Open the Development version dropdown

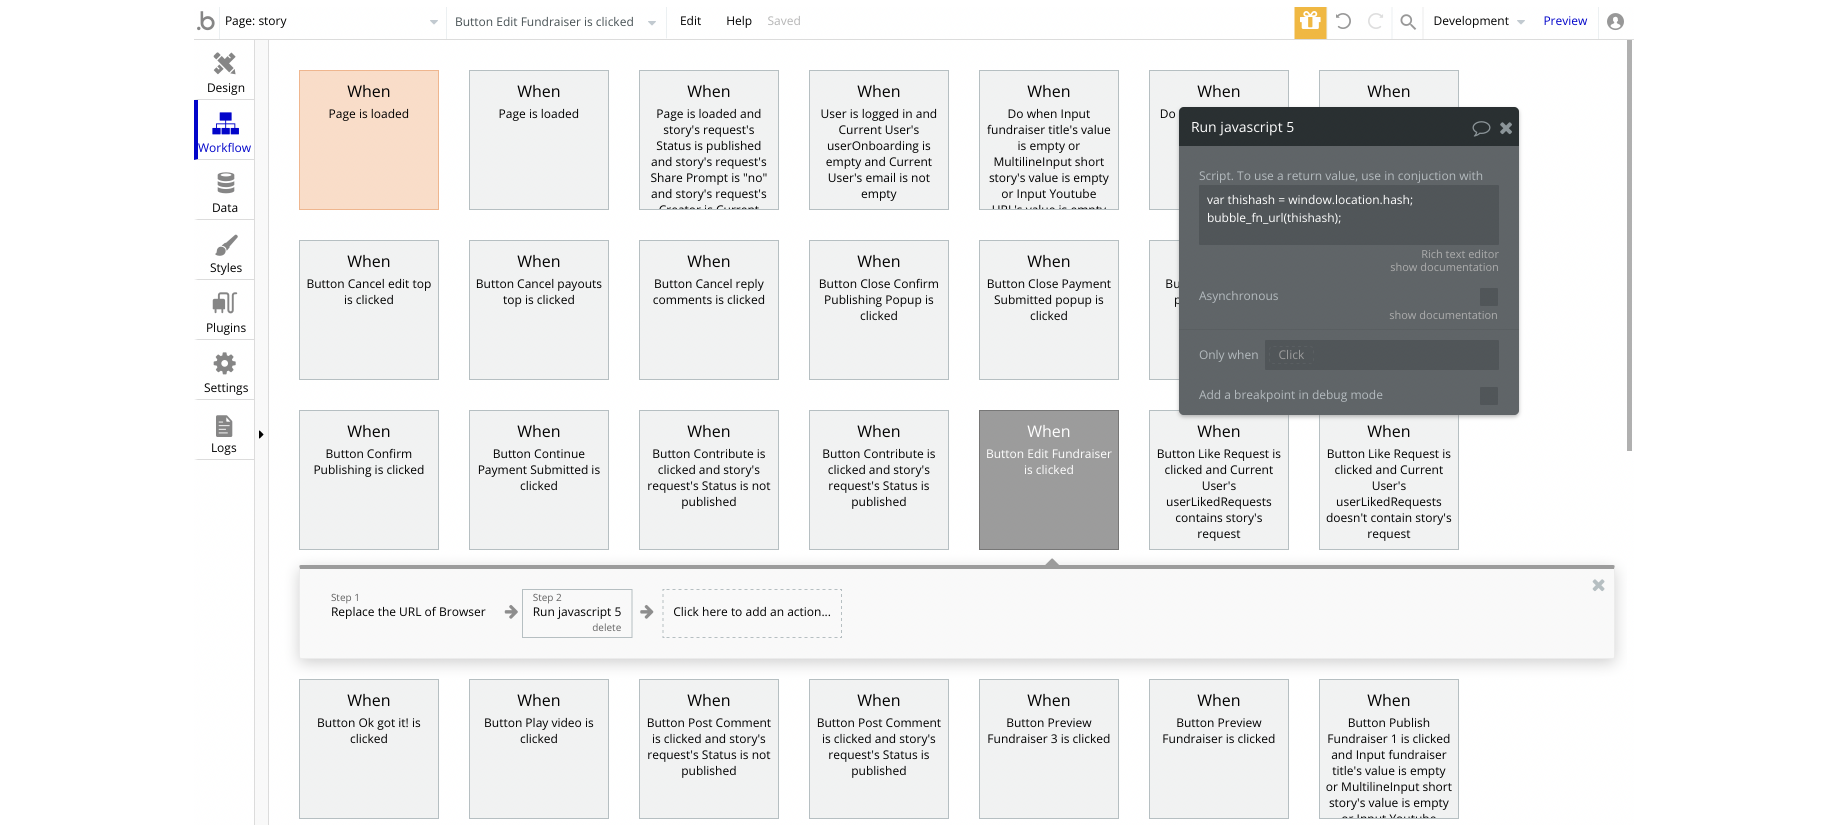pos(1478,21)
